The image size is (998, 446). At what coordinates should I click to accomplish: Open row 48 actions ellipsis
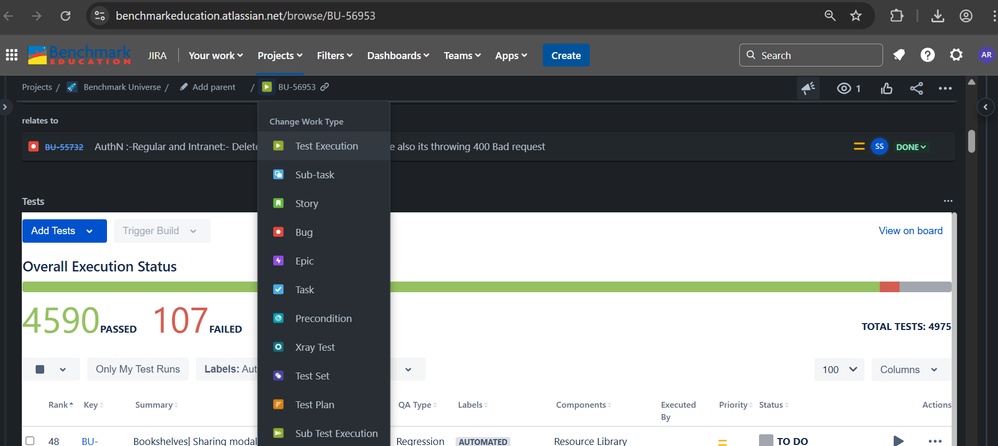coord(934,440)
